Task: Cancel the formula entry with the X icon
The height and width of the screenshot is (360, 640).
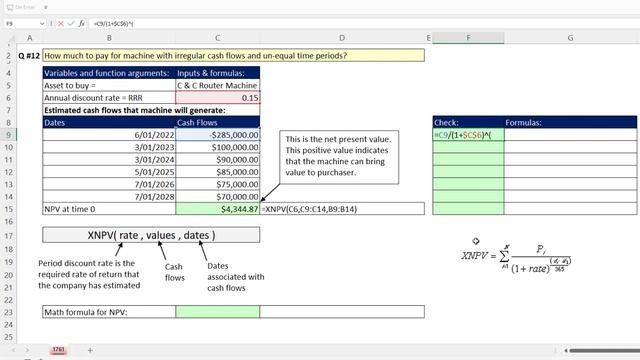Action: [61, 24]
